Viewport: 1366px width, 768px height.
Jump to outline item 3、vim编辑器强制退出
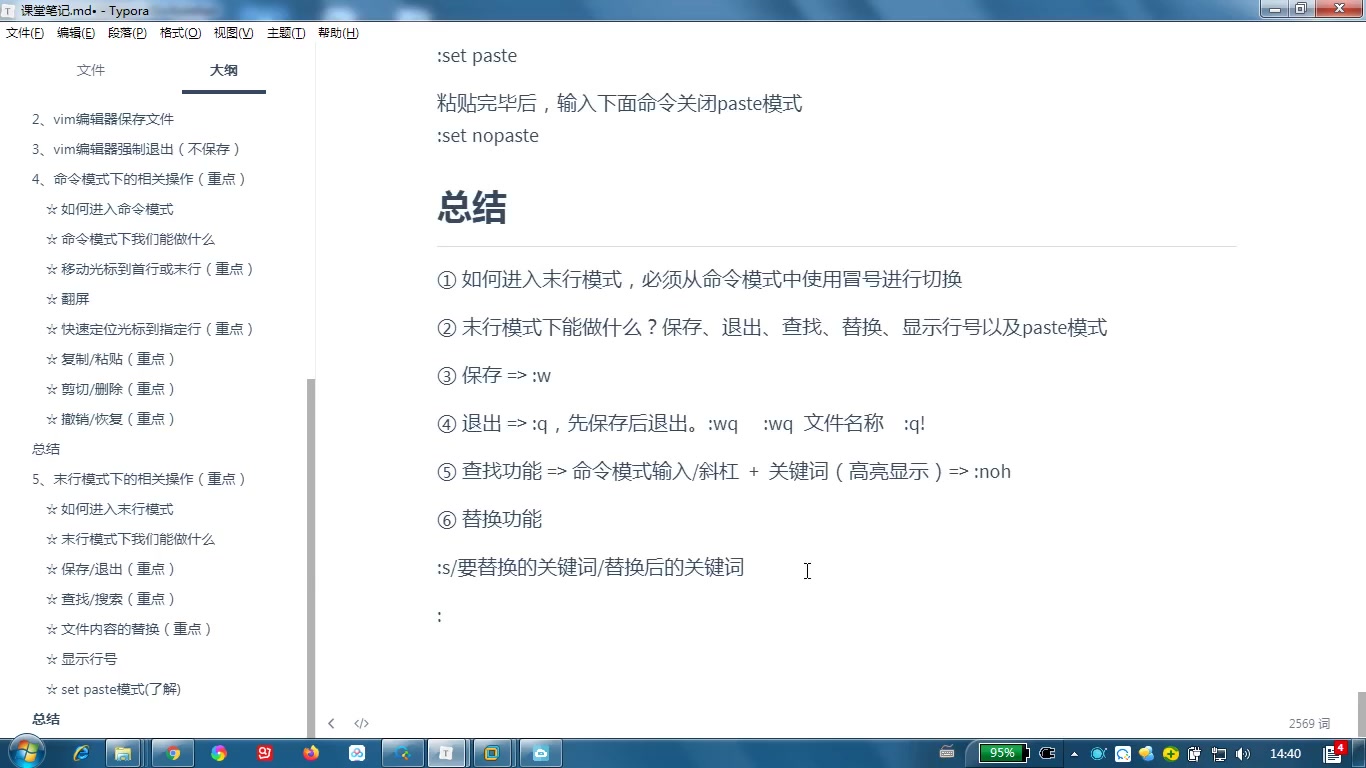pos(137,149)
